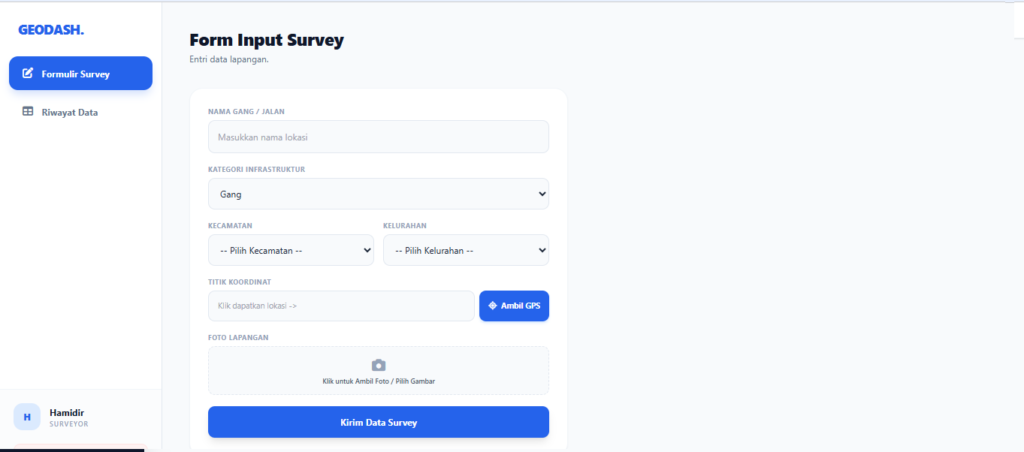Viewport: 1024px width, 452px height.
Task: Click the Titik Koordinat location field
Action: (x=341, y=306)
